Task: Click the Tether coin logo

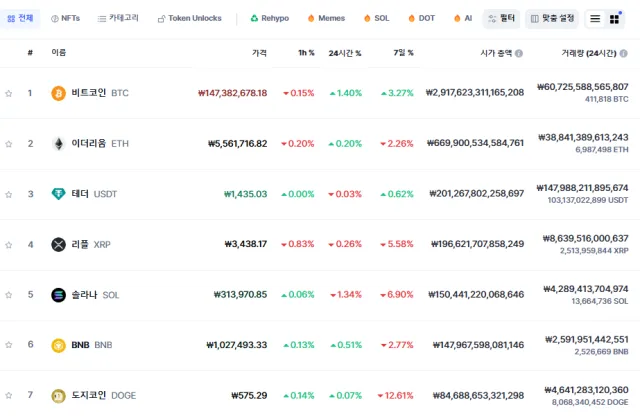Action: 58,194
